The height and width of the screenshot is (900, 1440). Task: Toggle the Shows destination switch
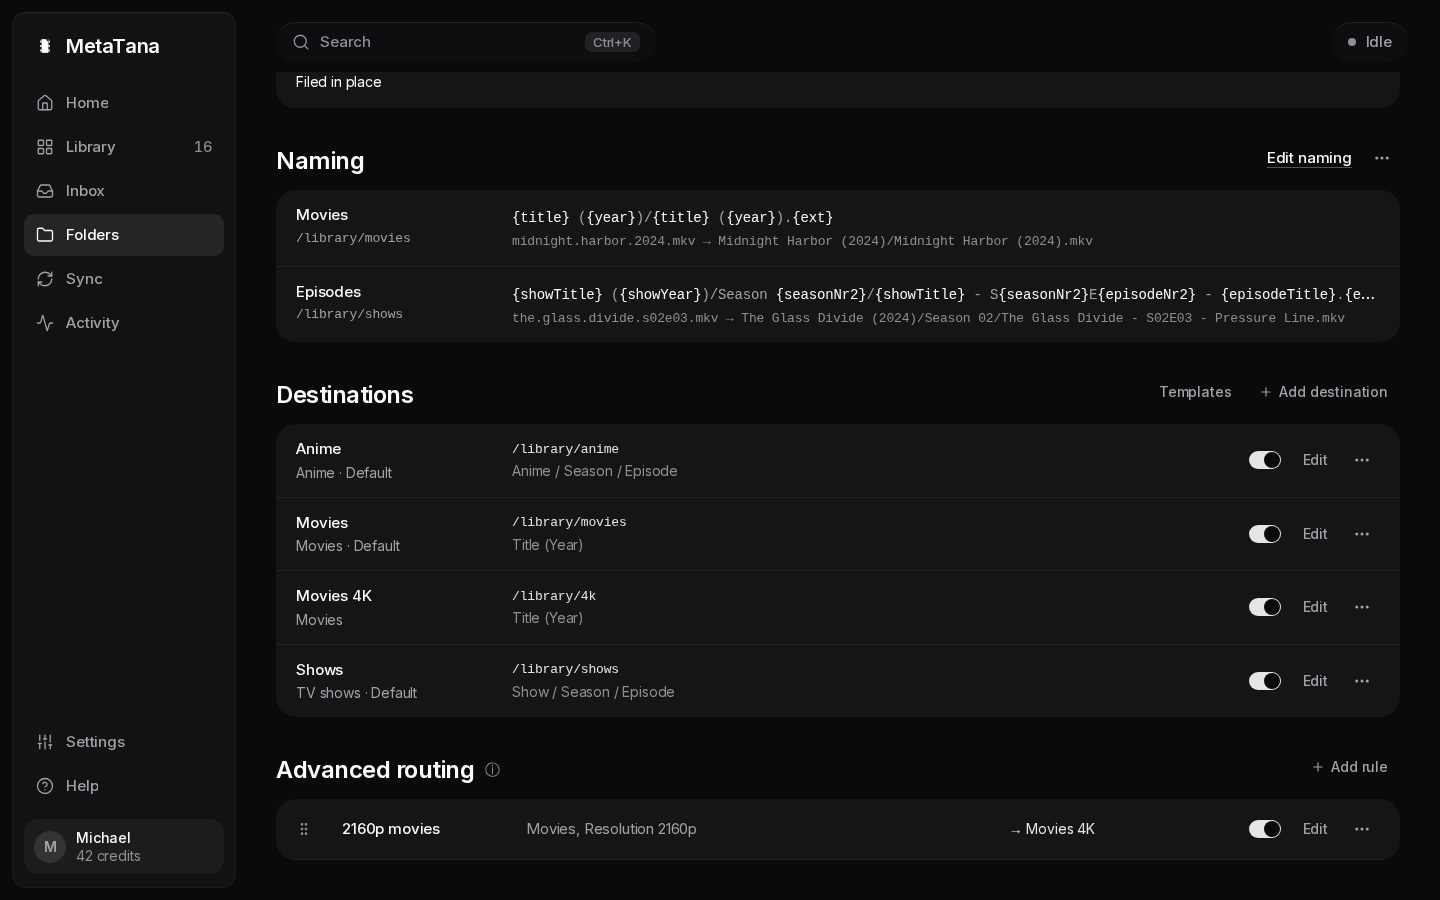[x=1265, y=681]
